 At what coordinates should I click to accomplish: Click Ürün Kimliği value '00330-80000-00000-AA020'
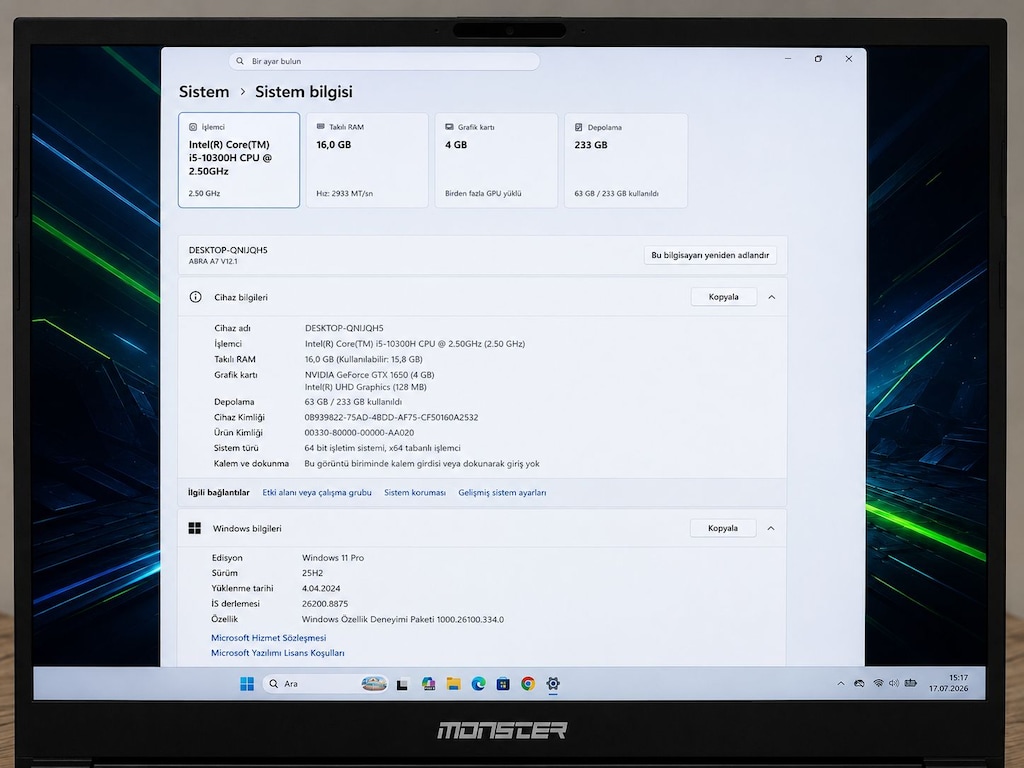359,432
